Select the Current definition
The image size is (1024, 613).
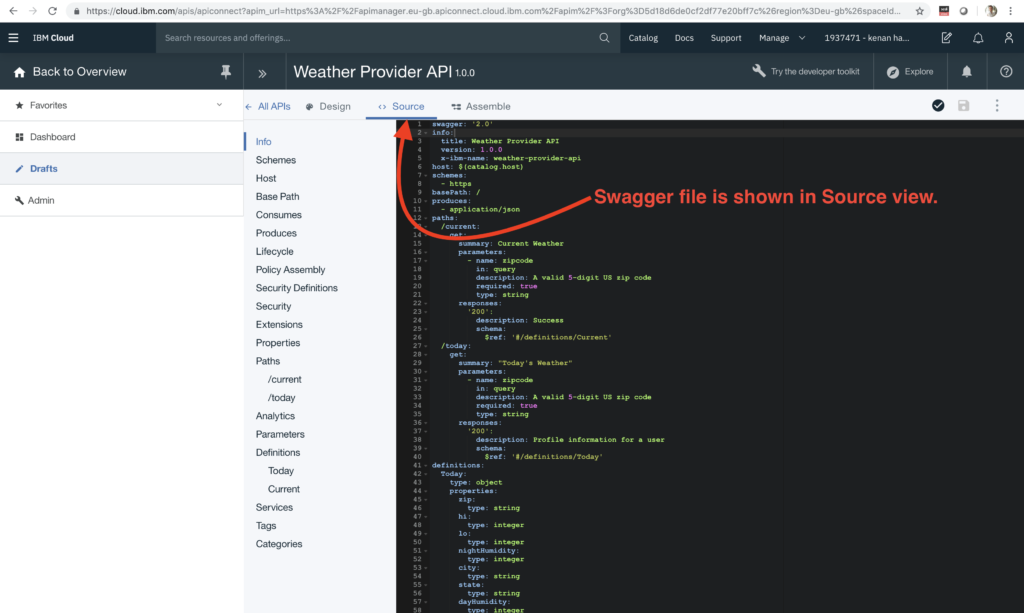click(x=283, y=489)
